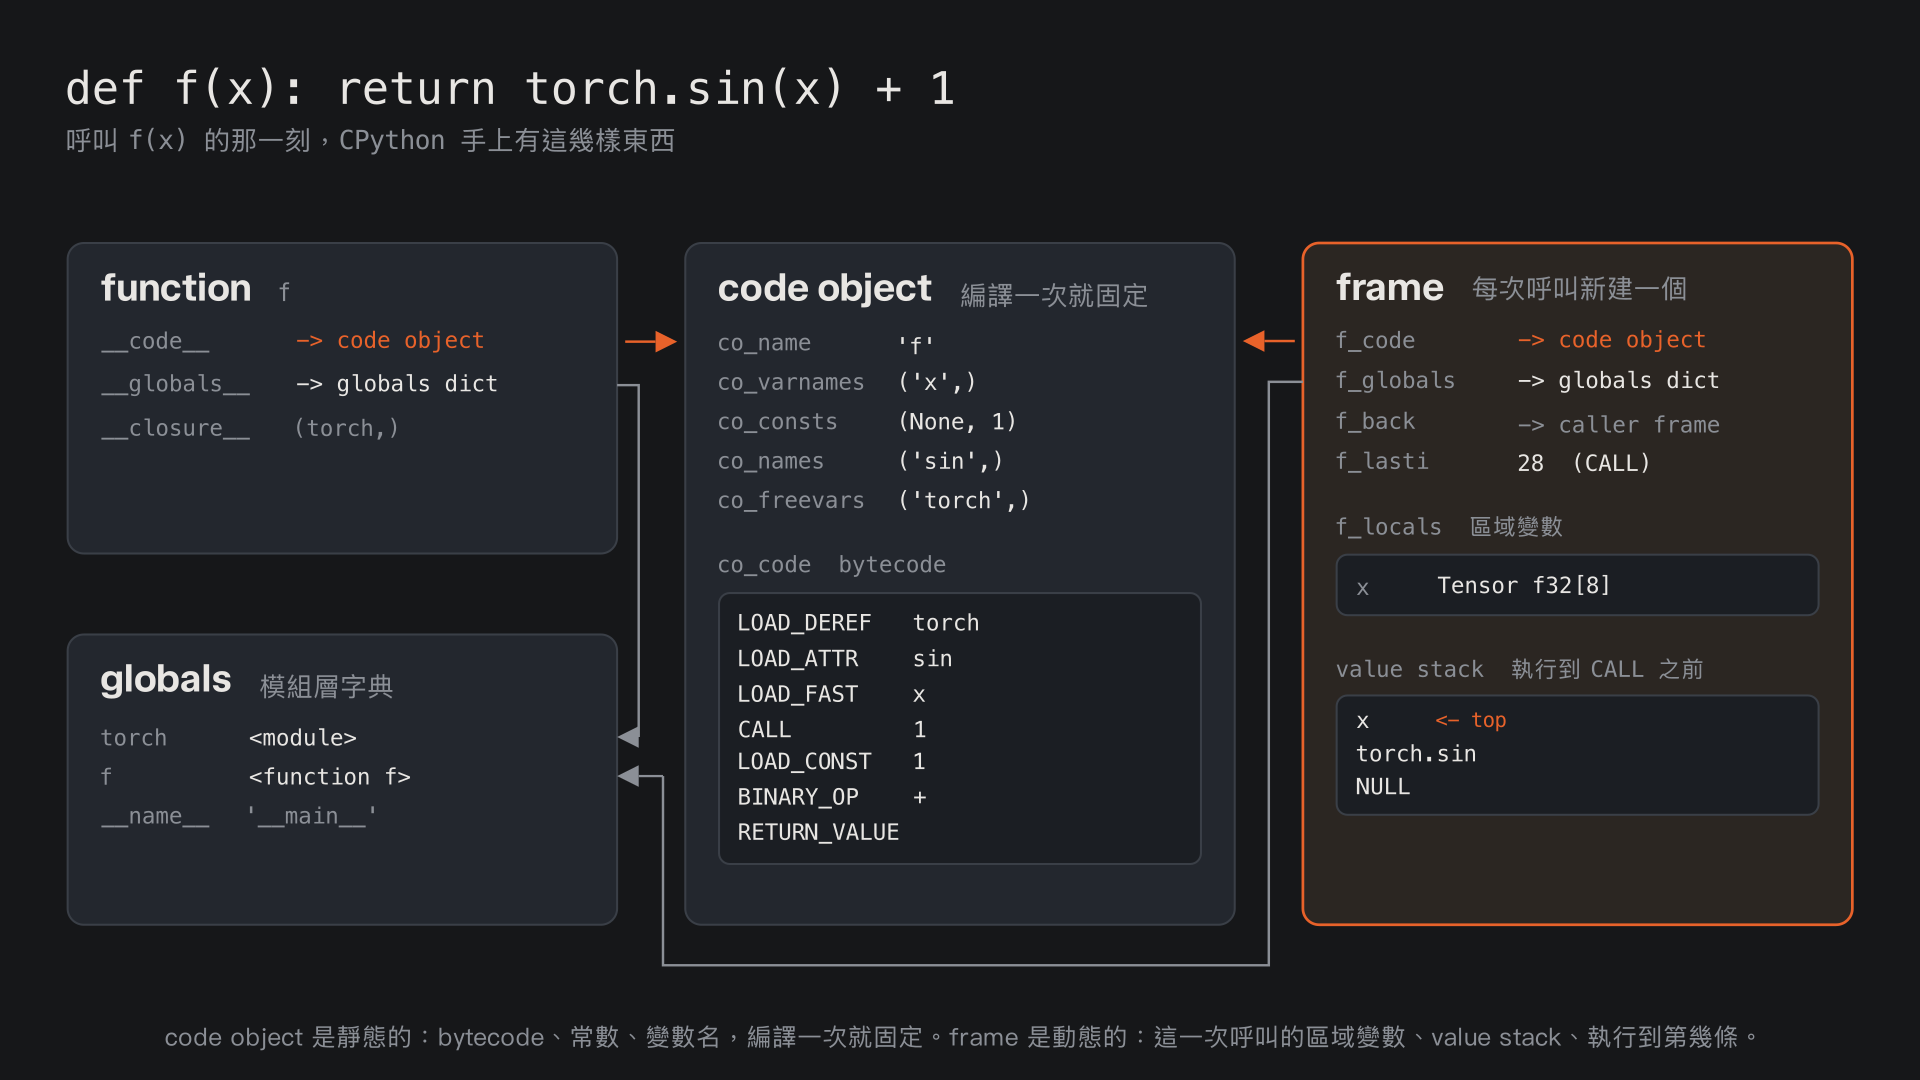The image size is (1920, 1080).
Task: Click the '(torch,)' closure value
Action: pos(347,428)
